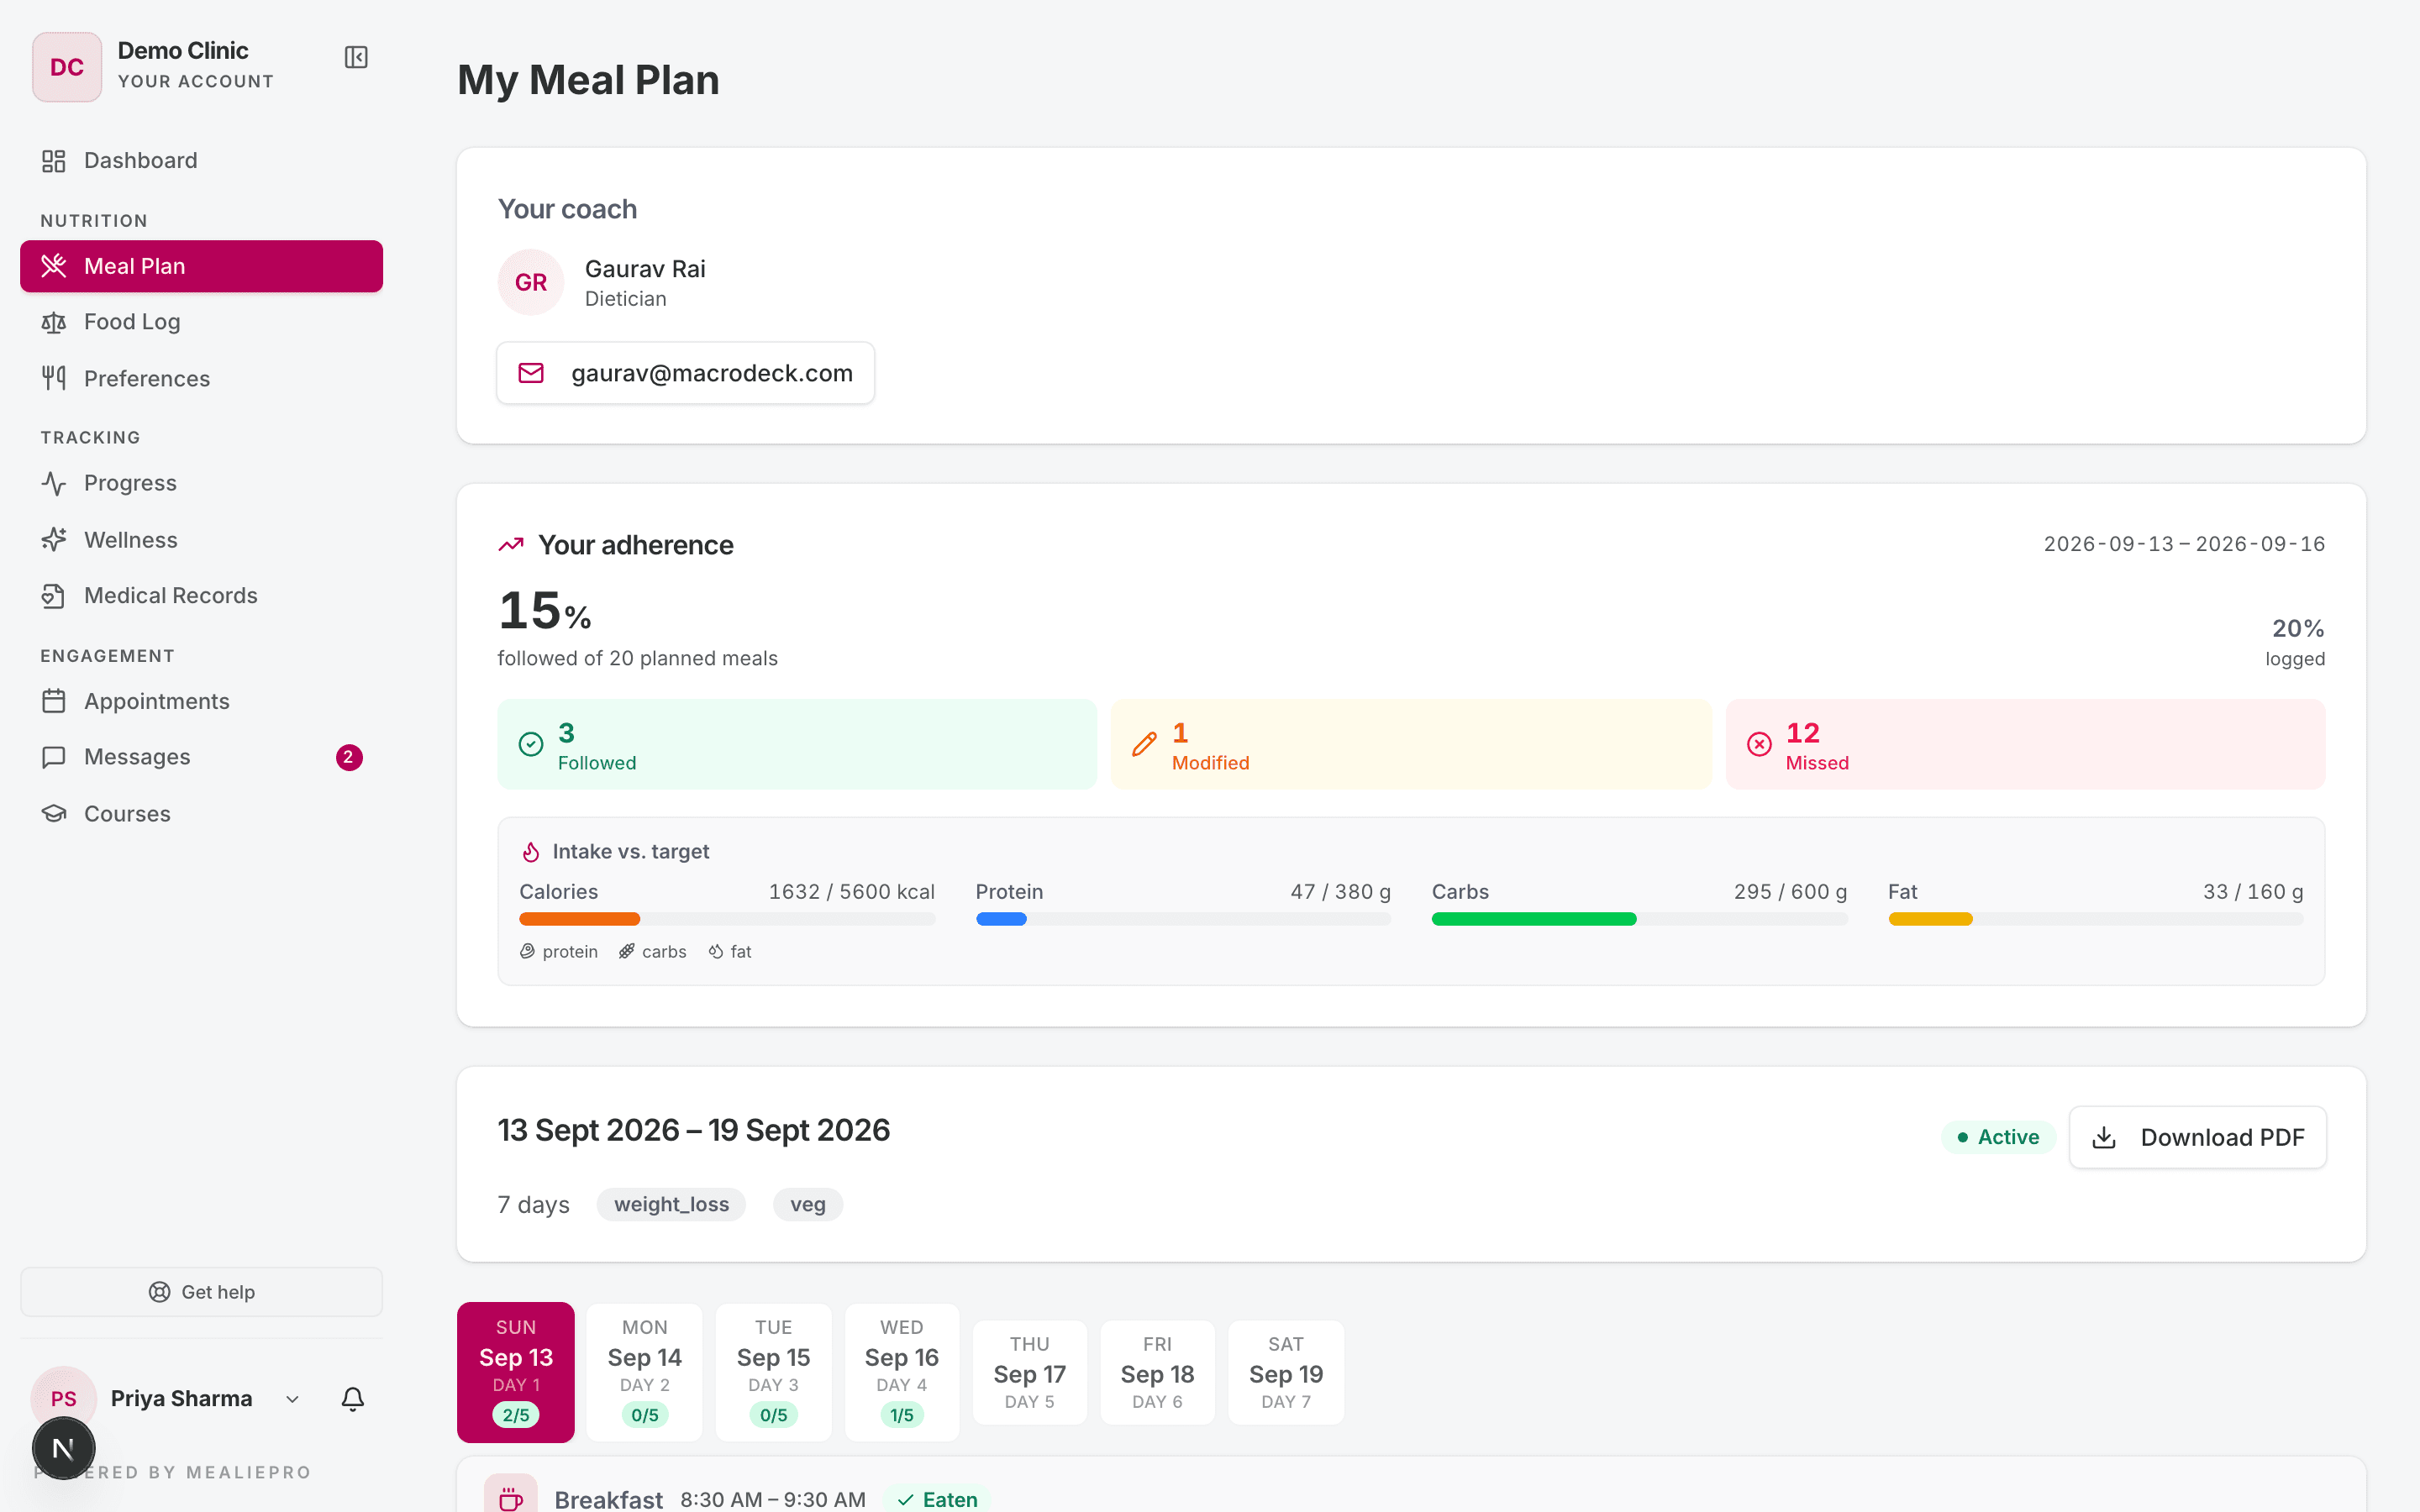Click the Preferences utensils icon
Image resolution: width=2420 pixels, height=1512 pixels.
click(x=54, y=378)
